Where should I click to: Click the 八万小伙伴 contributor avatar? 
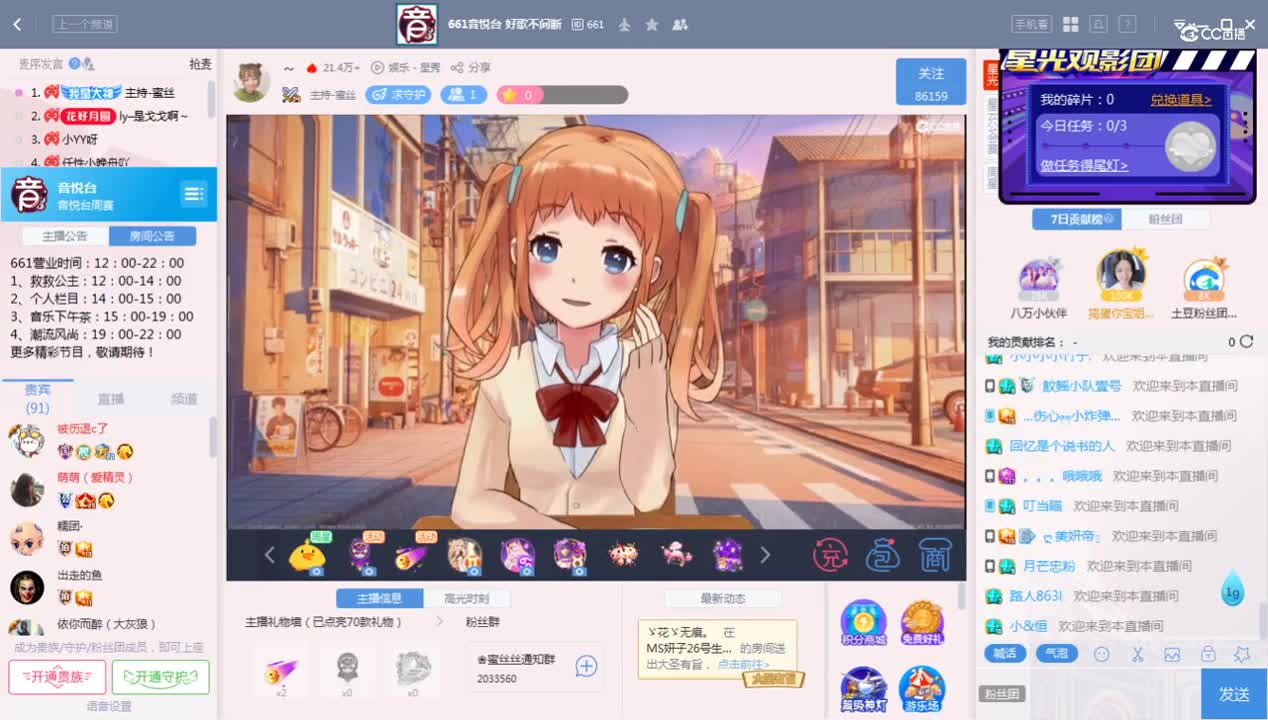[x=1040, y=278]
